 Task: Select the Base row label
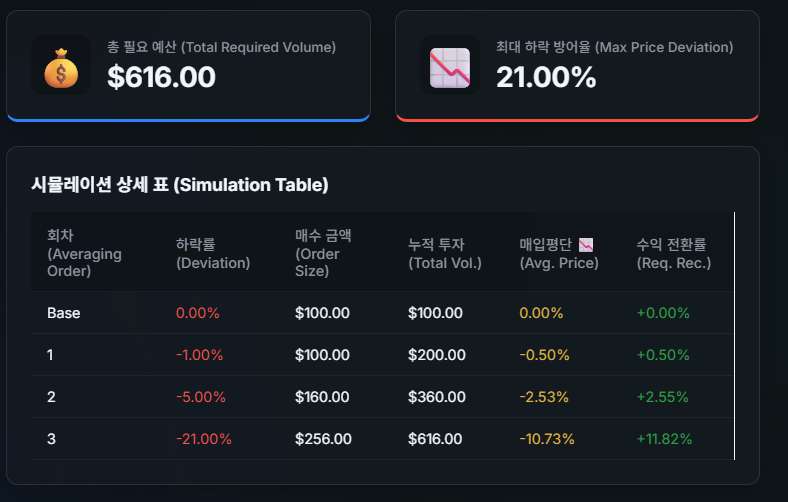pos(63,313)
